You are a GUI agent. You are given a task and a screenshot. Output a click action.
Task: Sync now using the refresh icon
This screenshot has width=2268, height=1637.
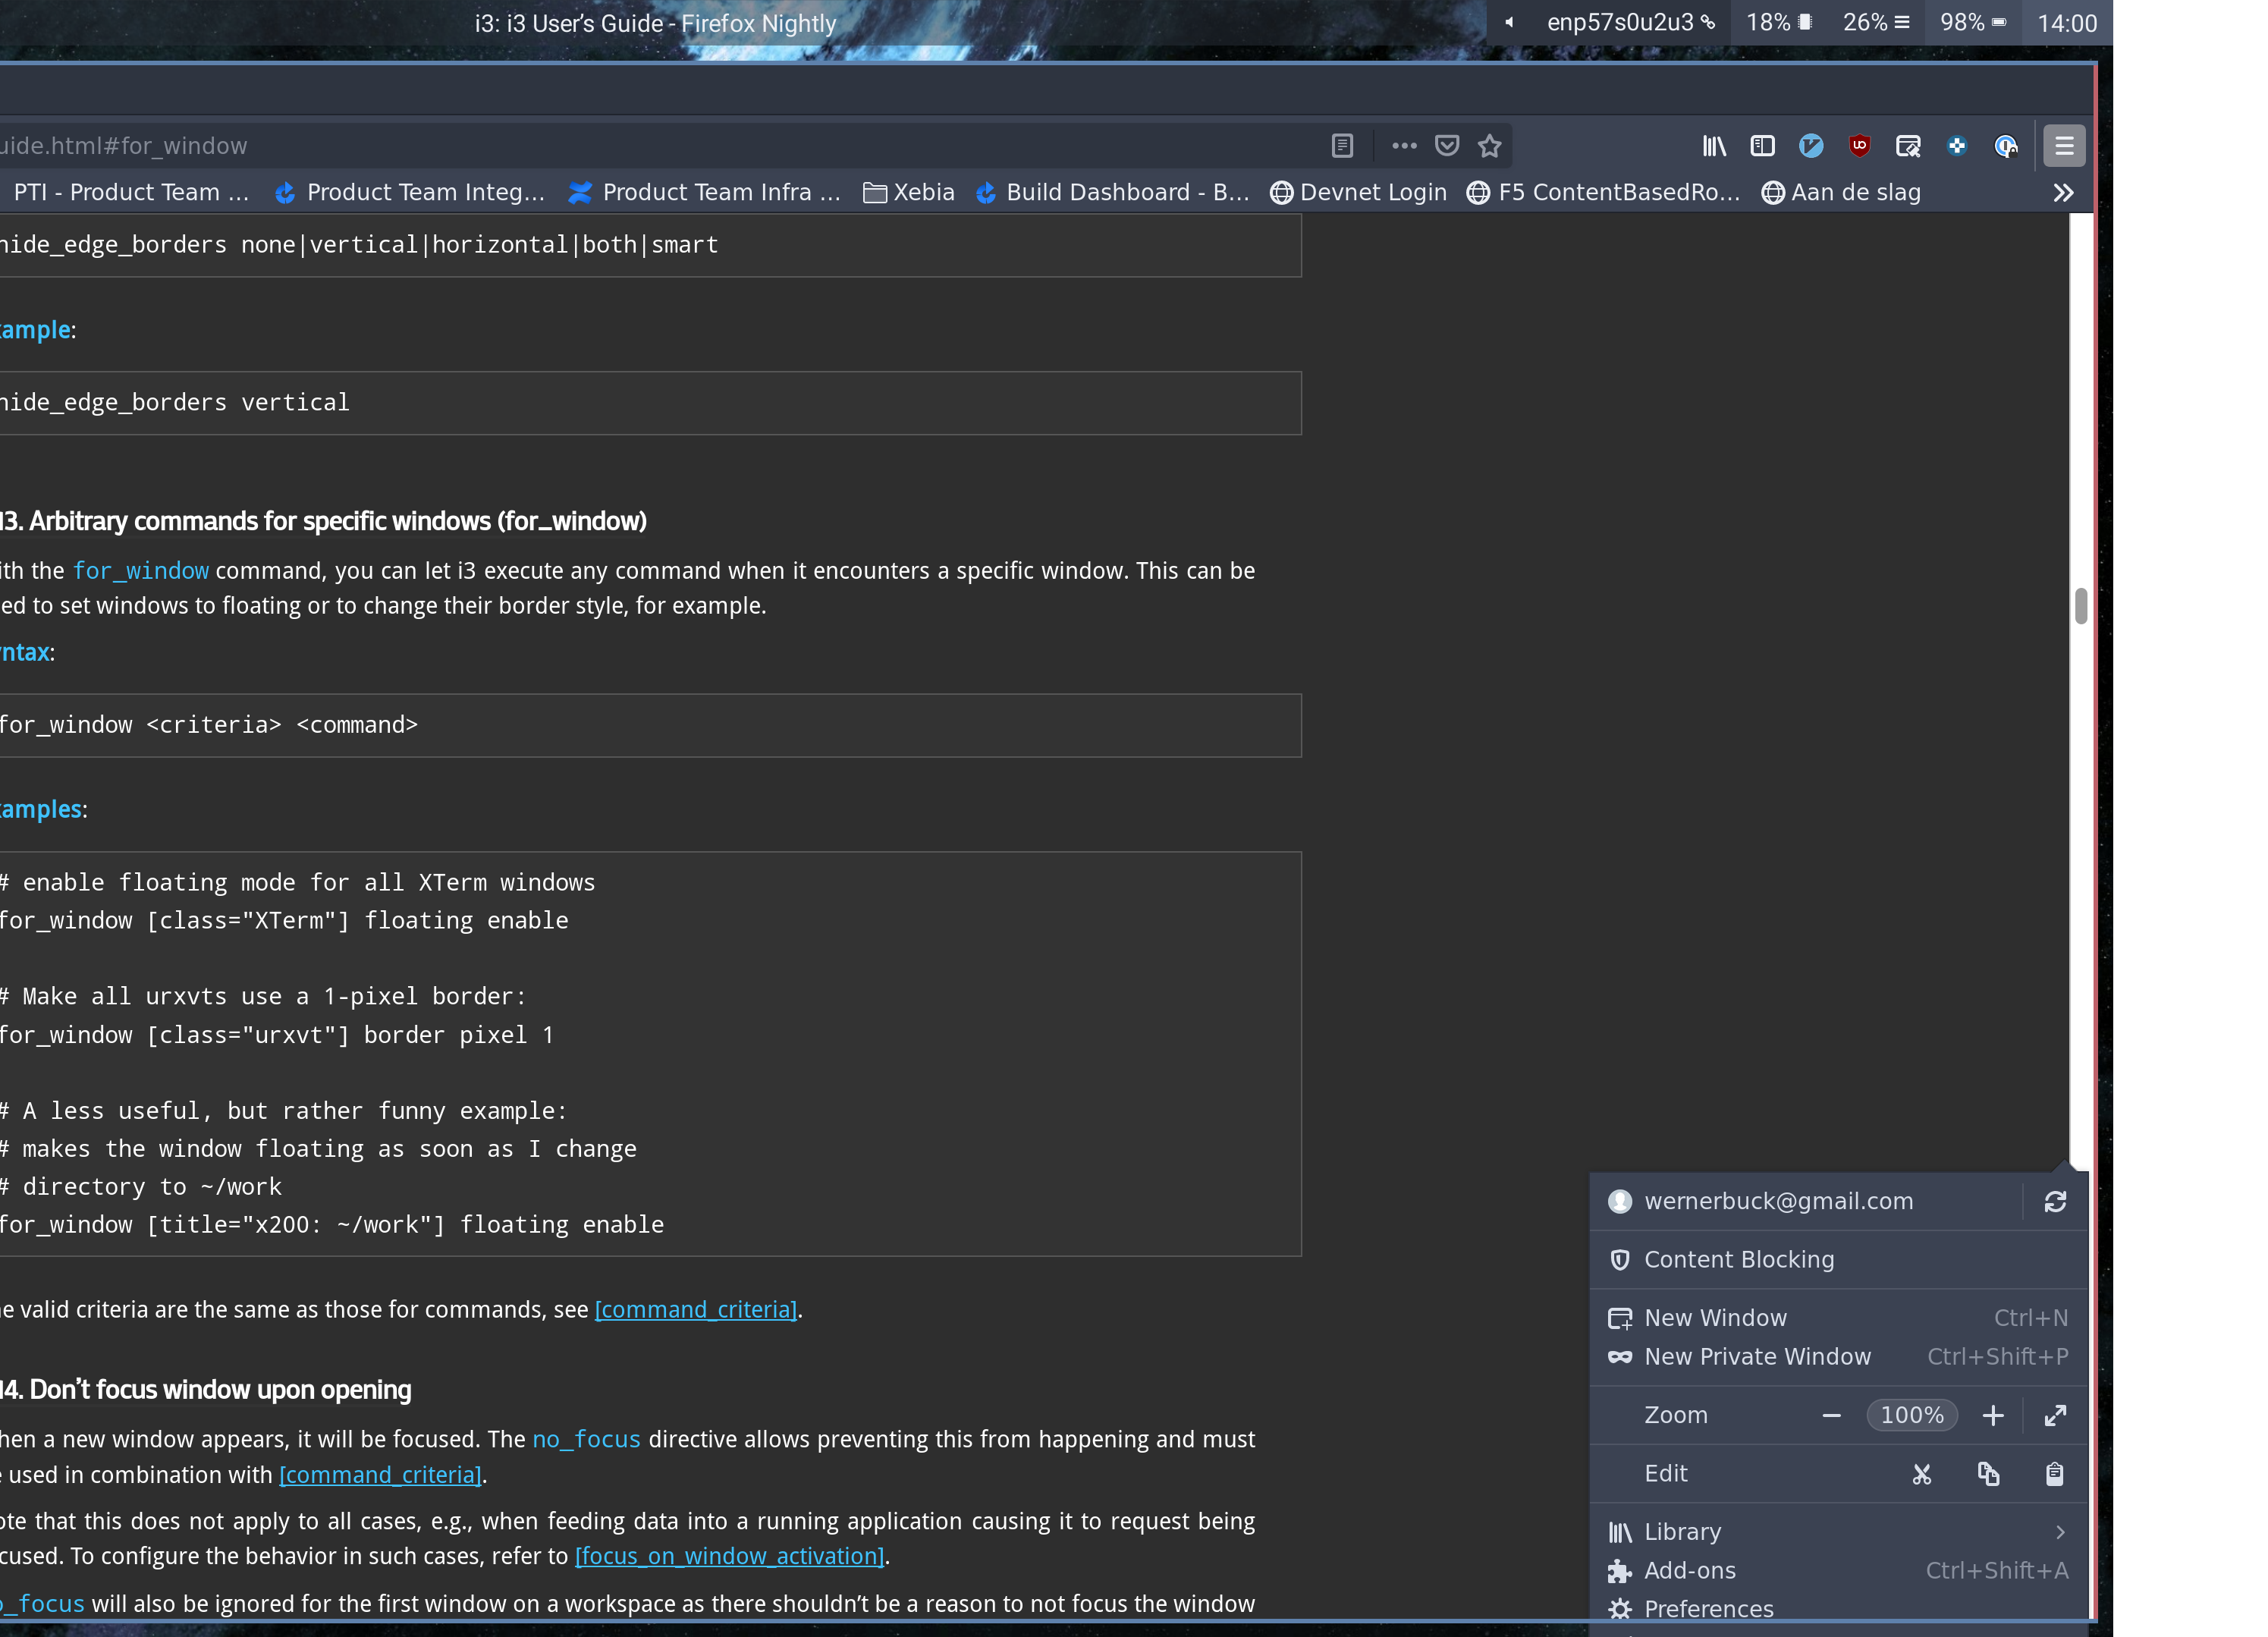[x=2055, y=1201]
